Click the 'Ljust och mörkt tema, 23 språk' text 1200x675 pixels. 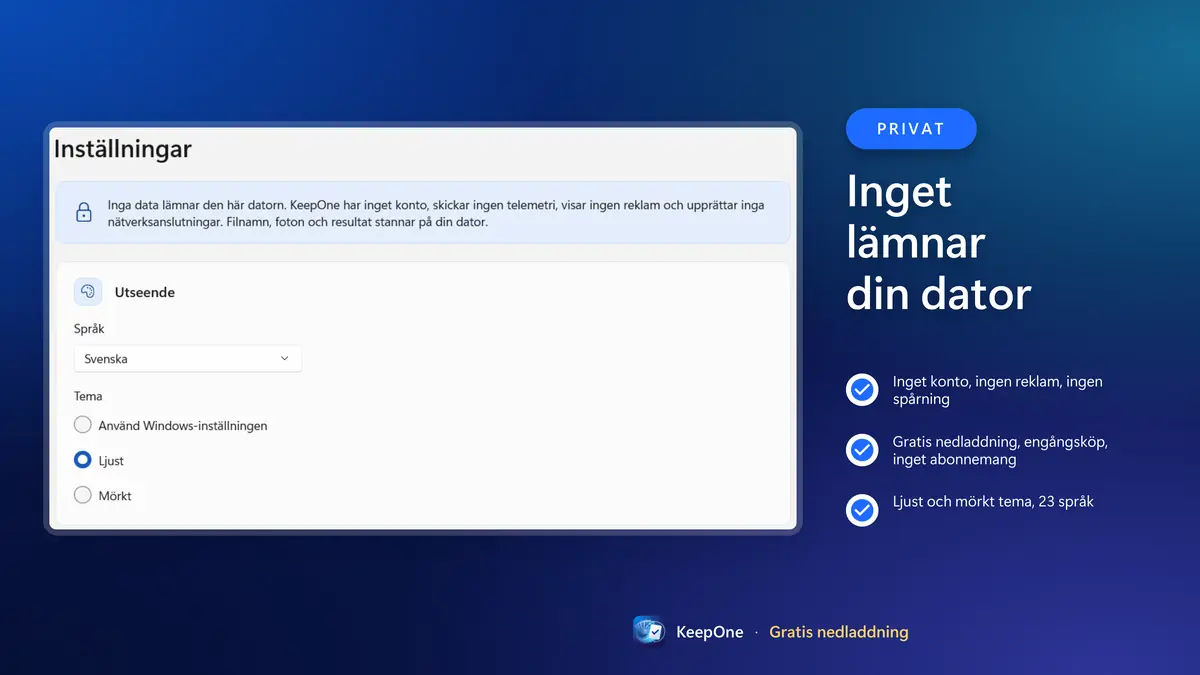pos(993,502)
